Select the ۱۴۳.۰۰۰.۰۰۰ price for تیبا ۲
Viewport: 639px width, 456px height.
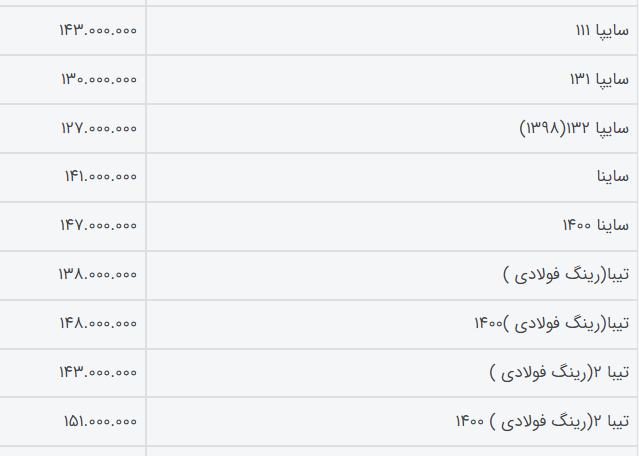(x=98, y=373)
